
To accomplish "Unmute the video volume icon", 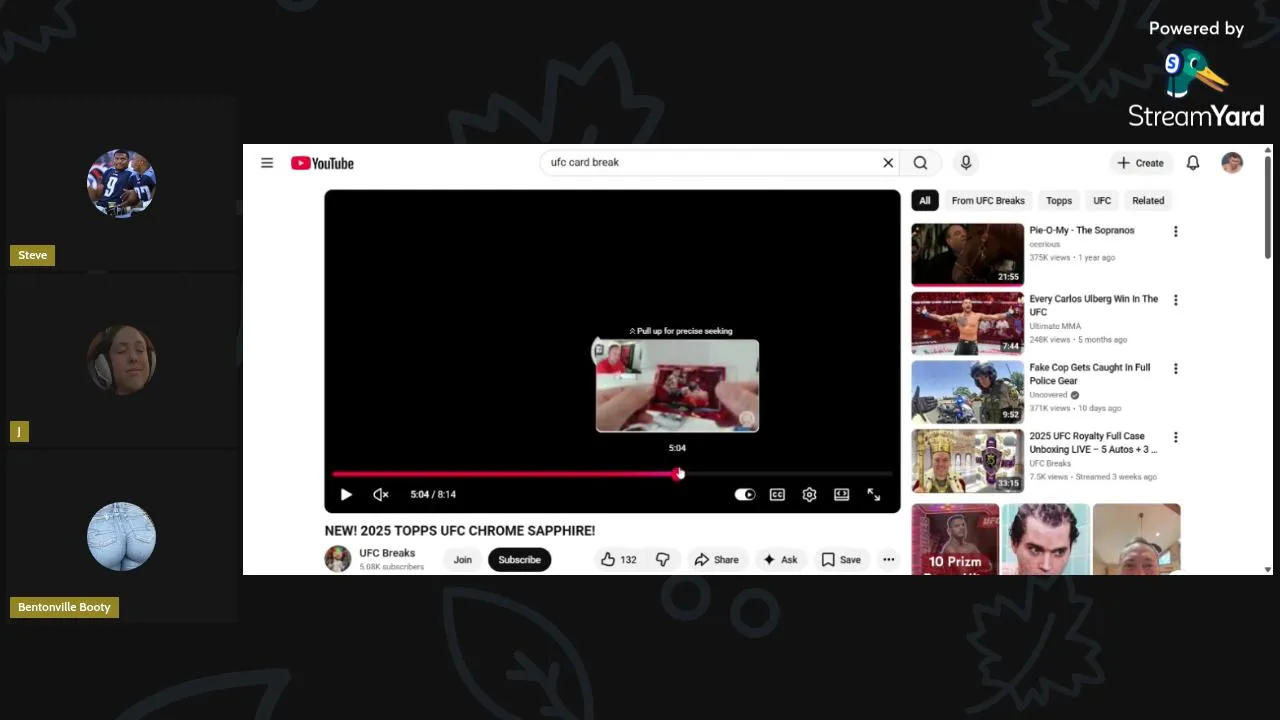I will [x=381, y=495].
